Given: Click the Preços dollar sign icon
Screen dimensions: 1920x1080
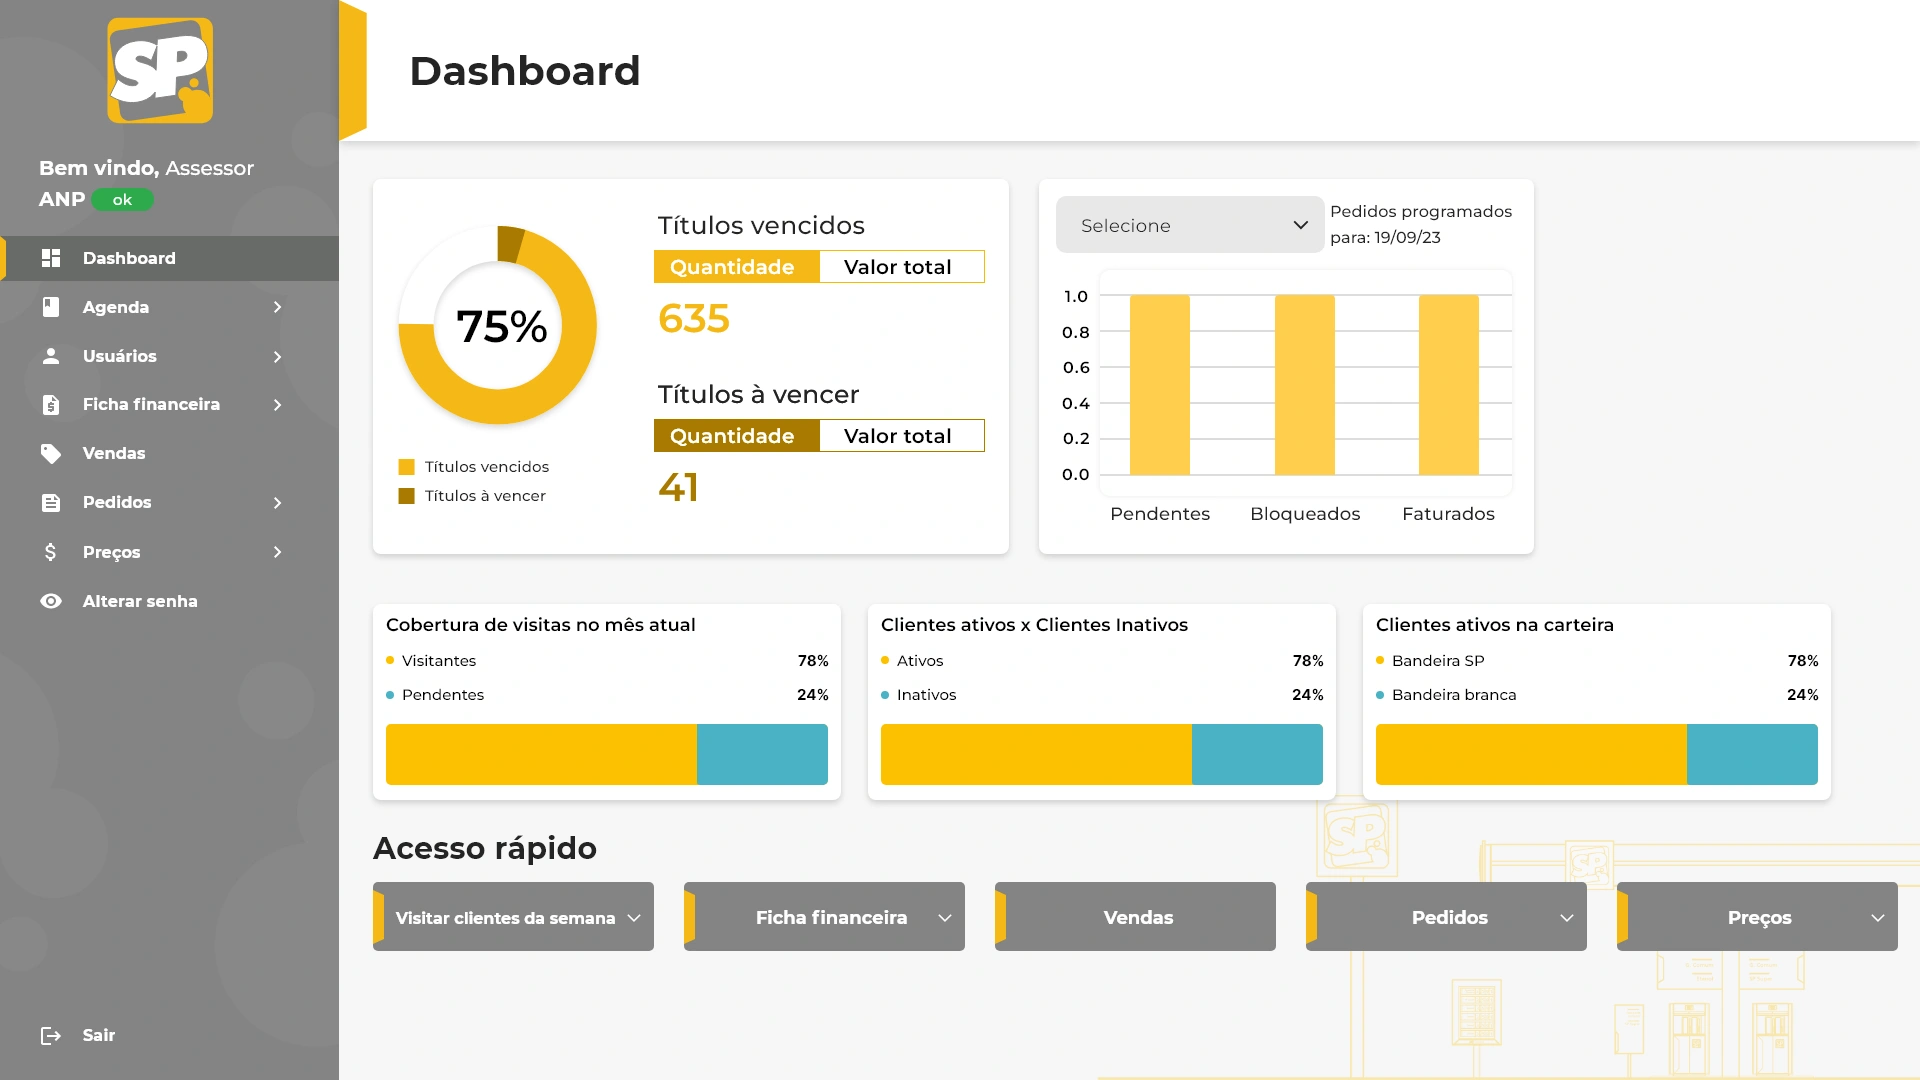Looking at the screenshot, I should tap(51, 552).
